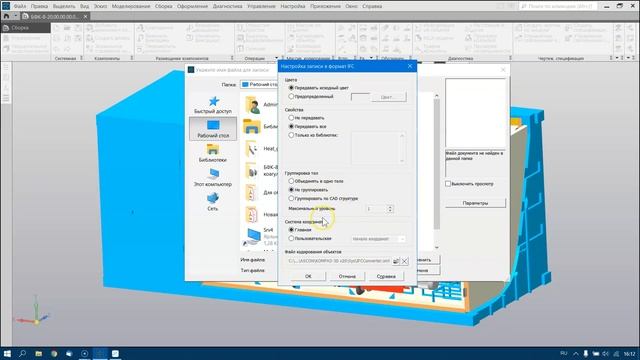
Task: Show hidden tray icons chevron
Action: [x=576, y=353]
